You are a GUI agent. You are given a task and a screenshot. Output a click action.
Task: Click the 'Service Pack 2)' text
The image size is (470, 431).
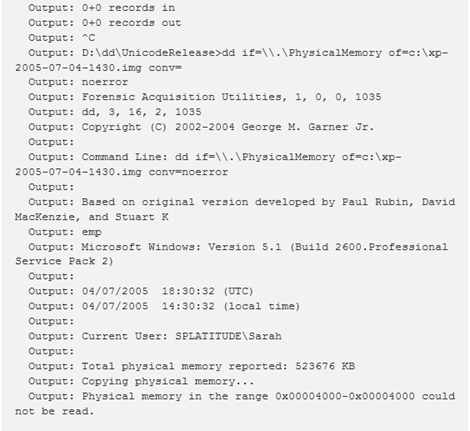click(64, 261)
